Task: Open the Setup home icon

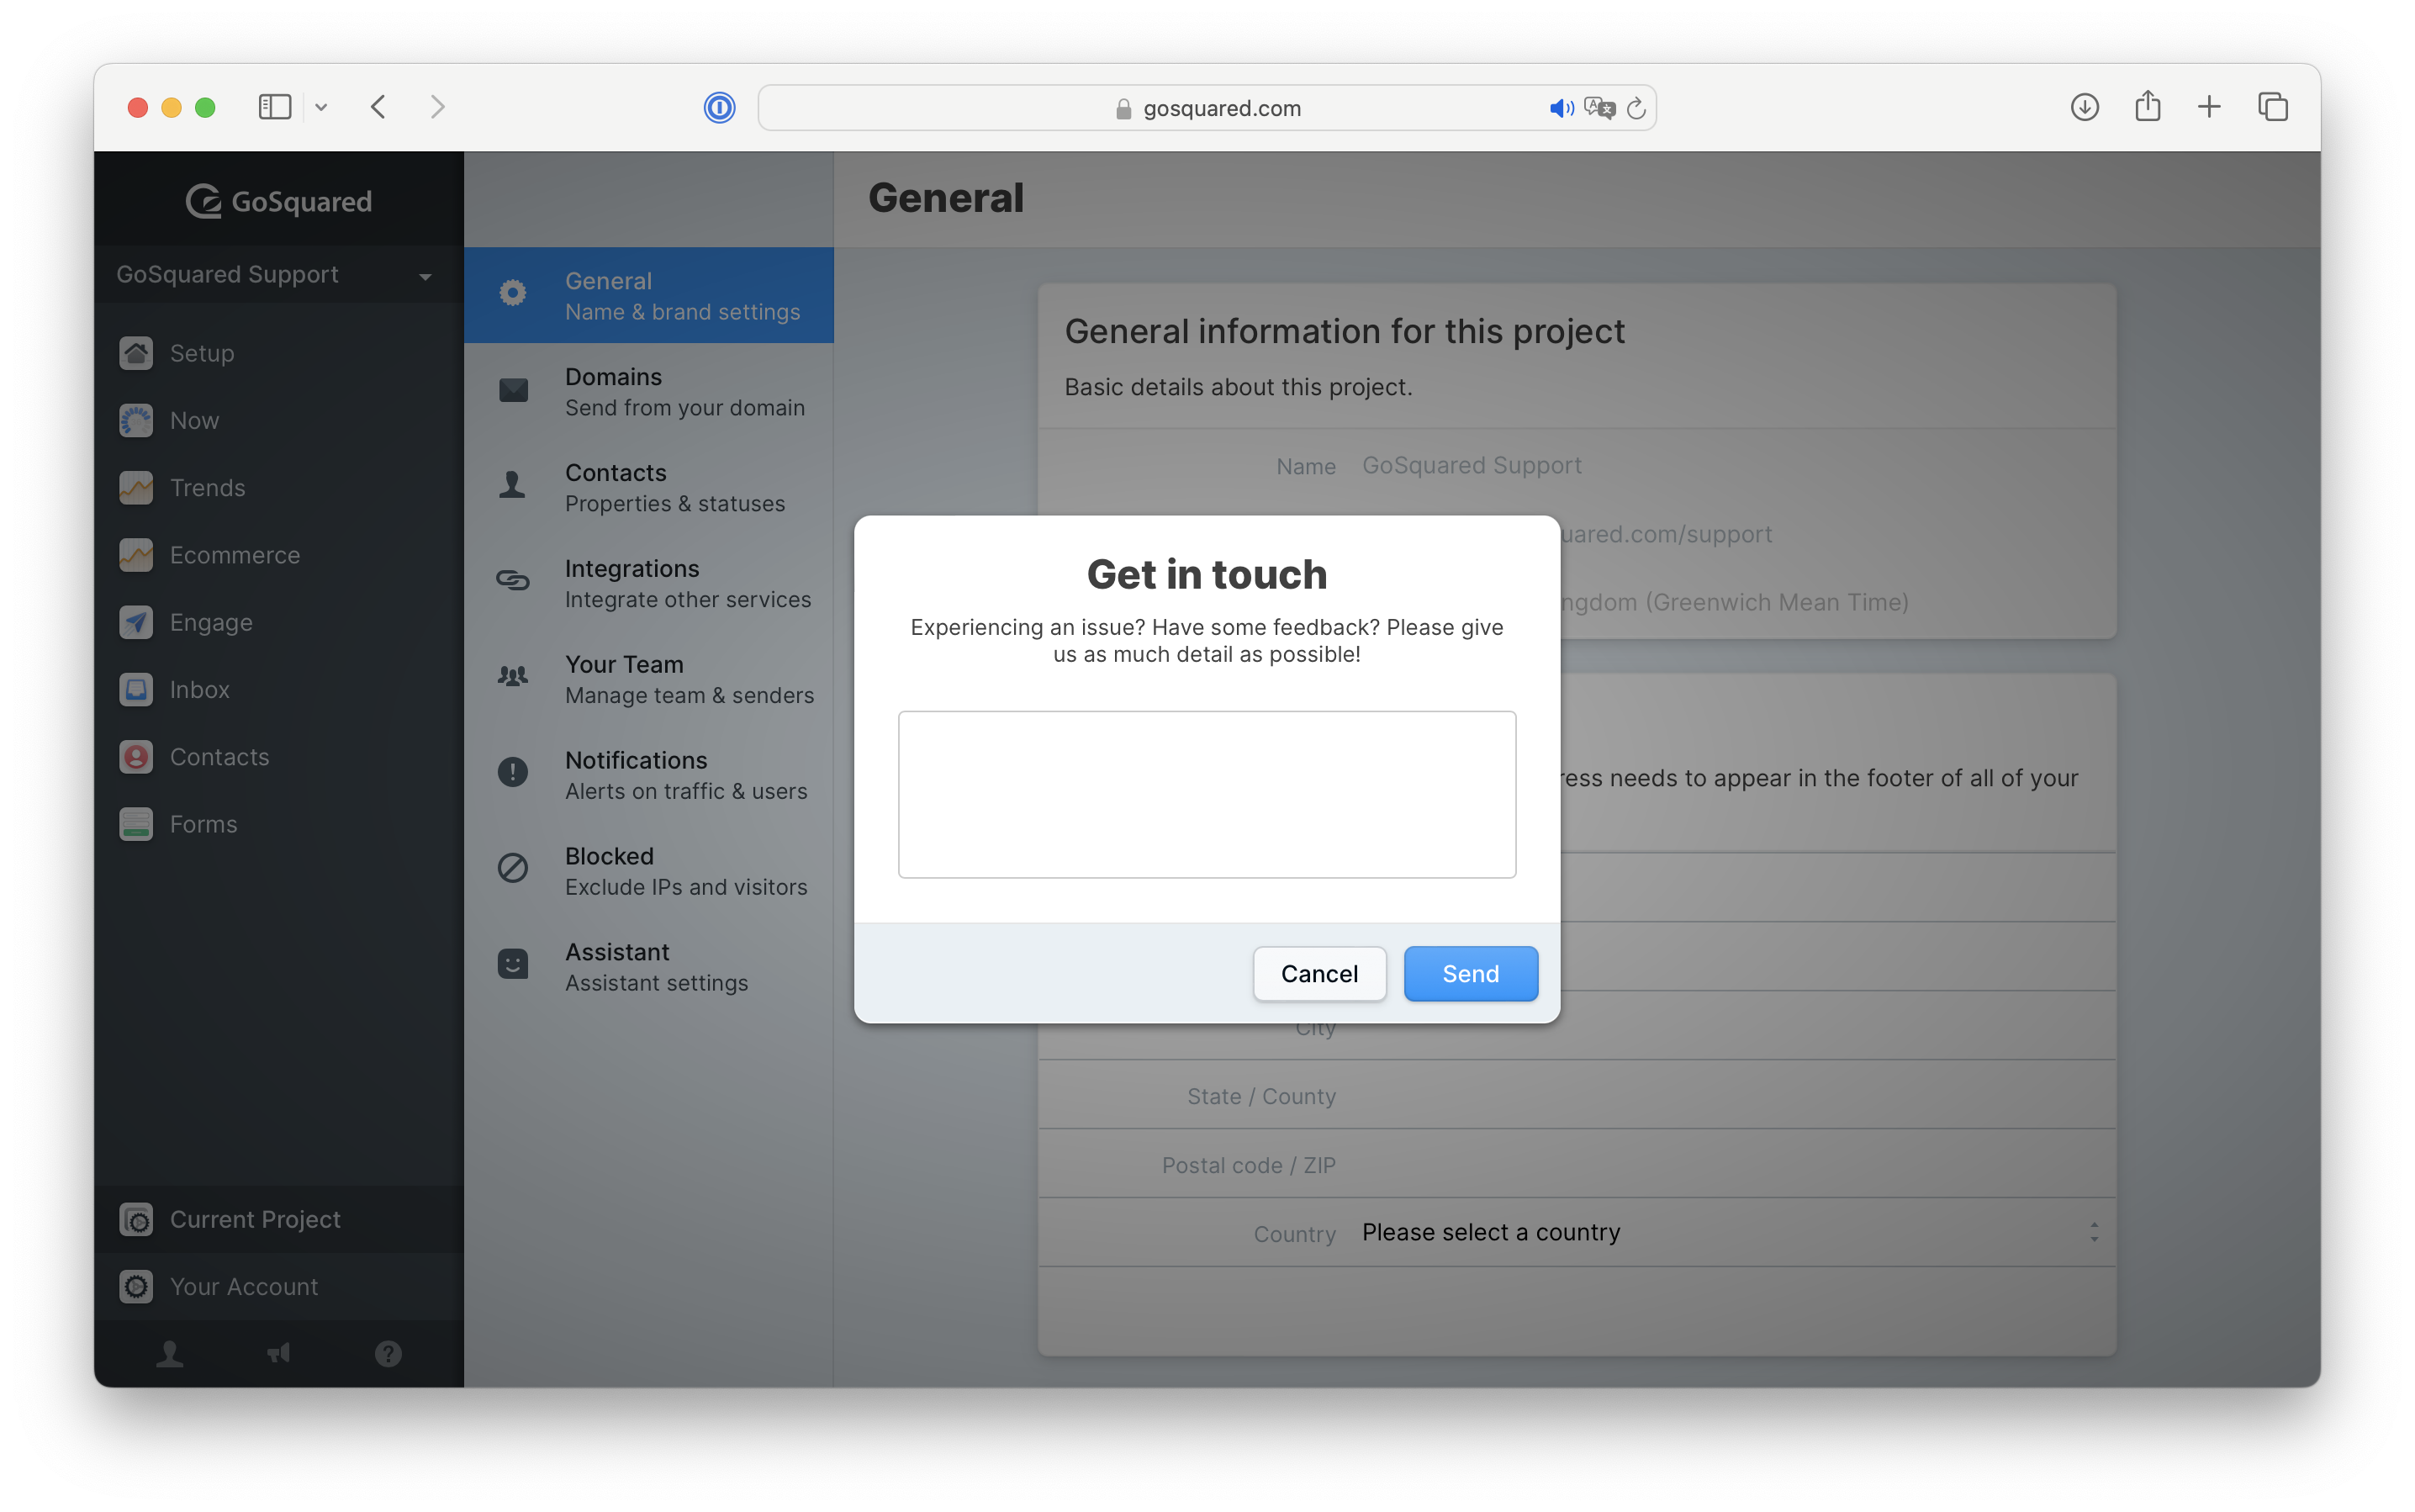Action: click(136, 353)
